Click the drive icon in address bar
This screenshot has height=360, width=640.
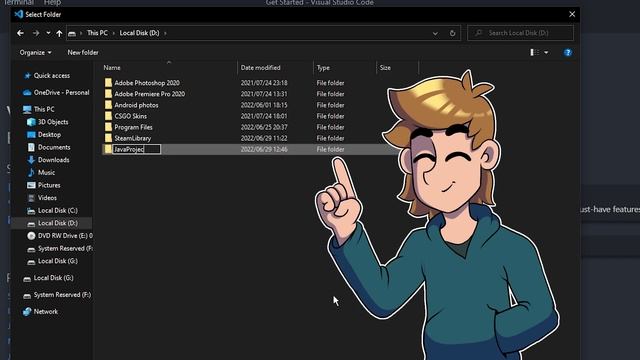coord(72,33)
